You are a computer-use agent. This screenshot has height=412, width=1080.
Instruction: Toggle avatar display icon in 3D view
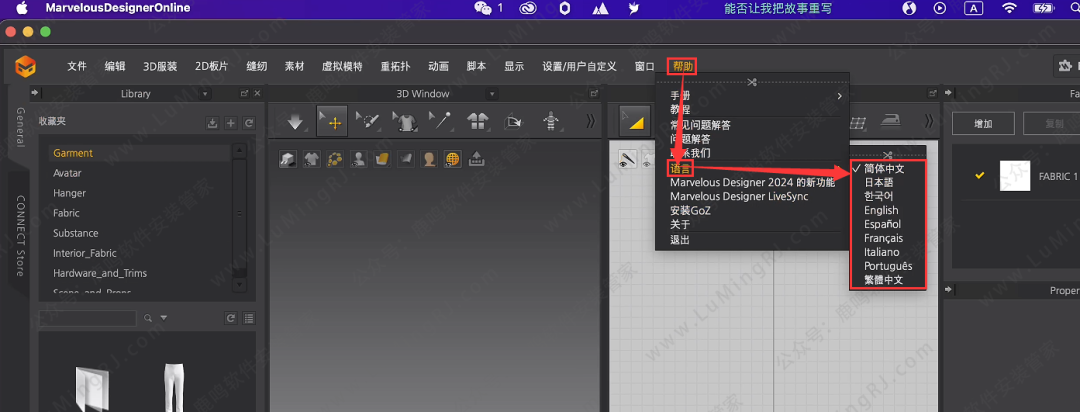point(358,159)
